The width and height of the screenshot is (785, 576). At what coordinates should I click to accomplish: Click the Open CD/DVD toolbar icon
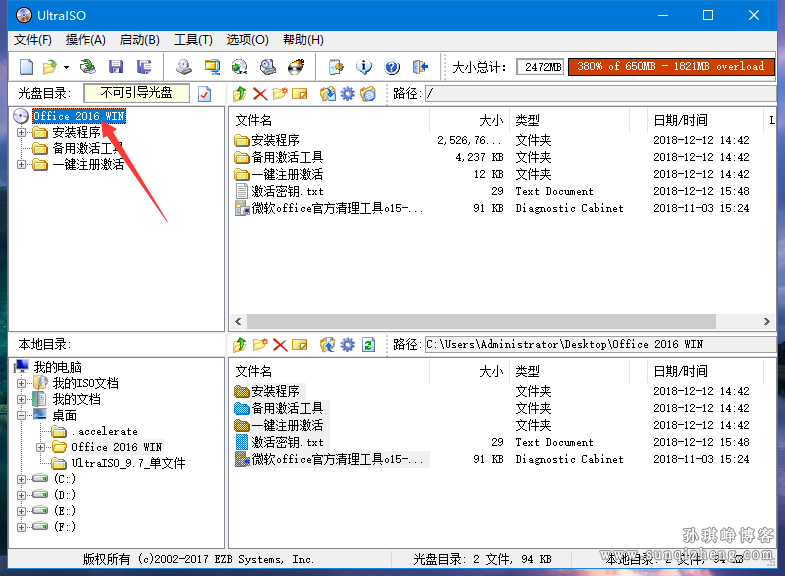click(88, 67)
